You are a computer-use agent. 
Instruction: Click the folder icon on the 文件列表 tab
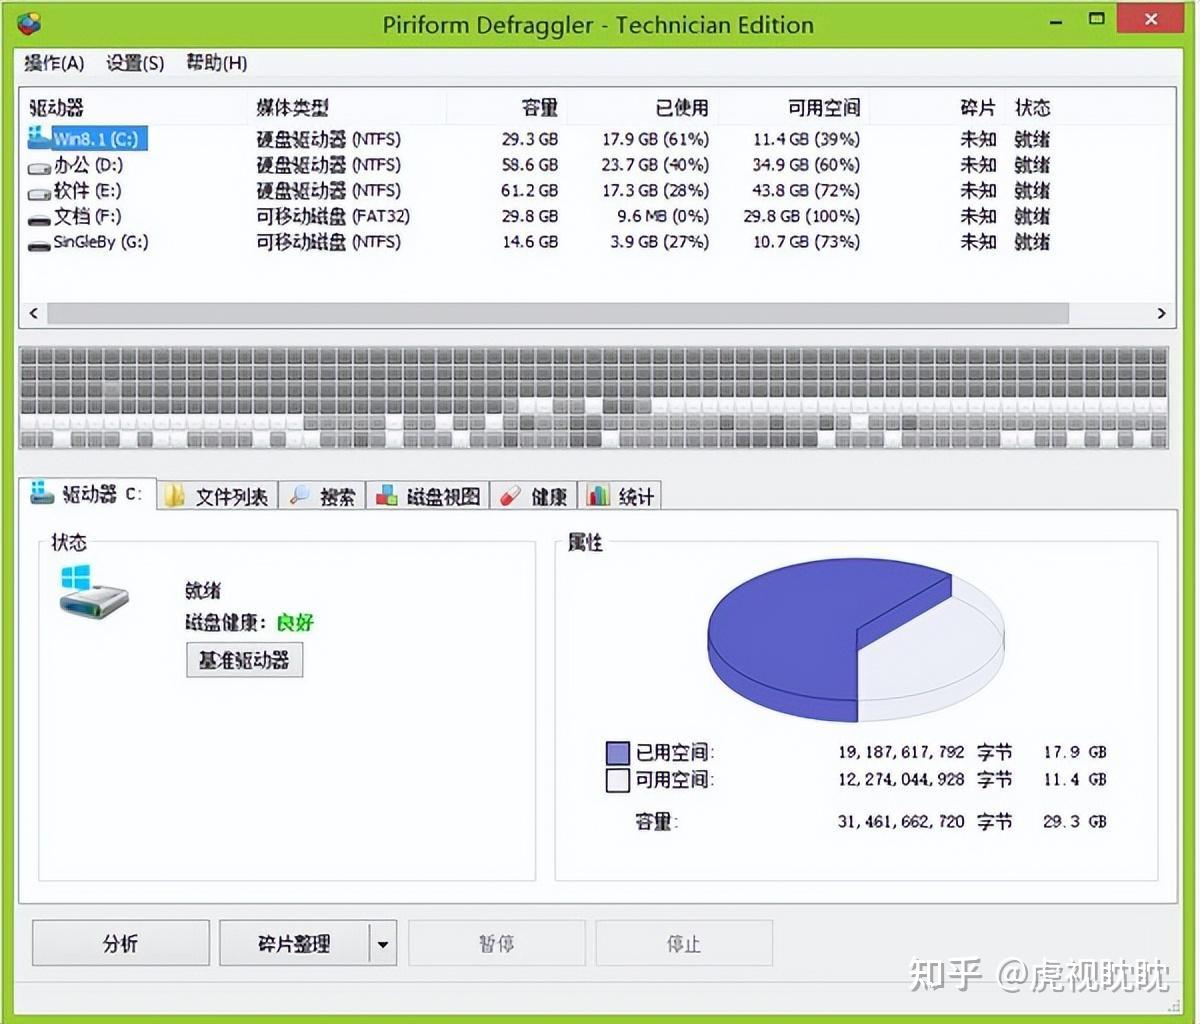tap(172, 495)
